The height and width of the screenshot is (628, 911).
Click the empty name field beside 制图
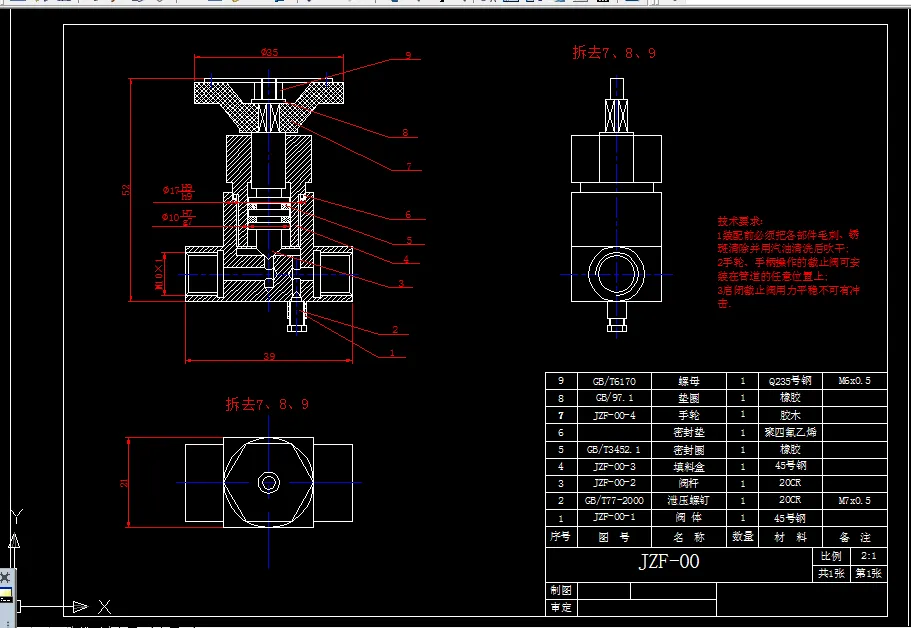604,590
